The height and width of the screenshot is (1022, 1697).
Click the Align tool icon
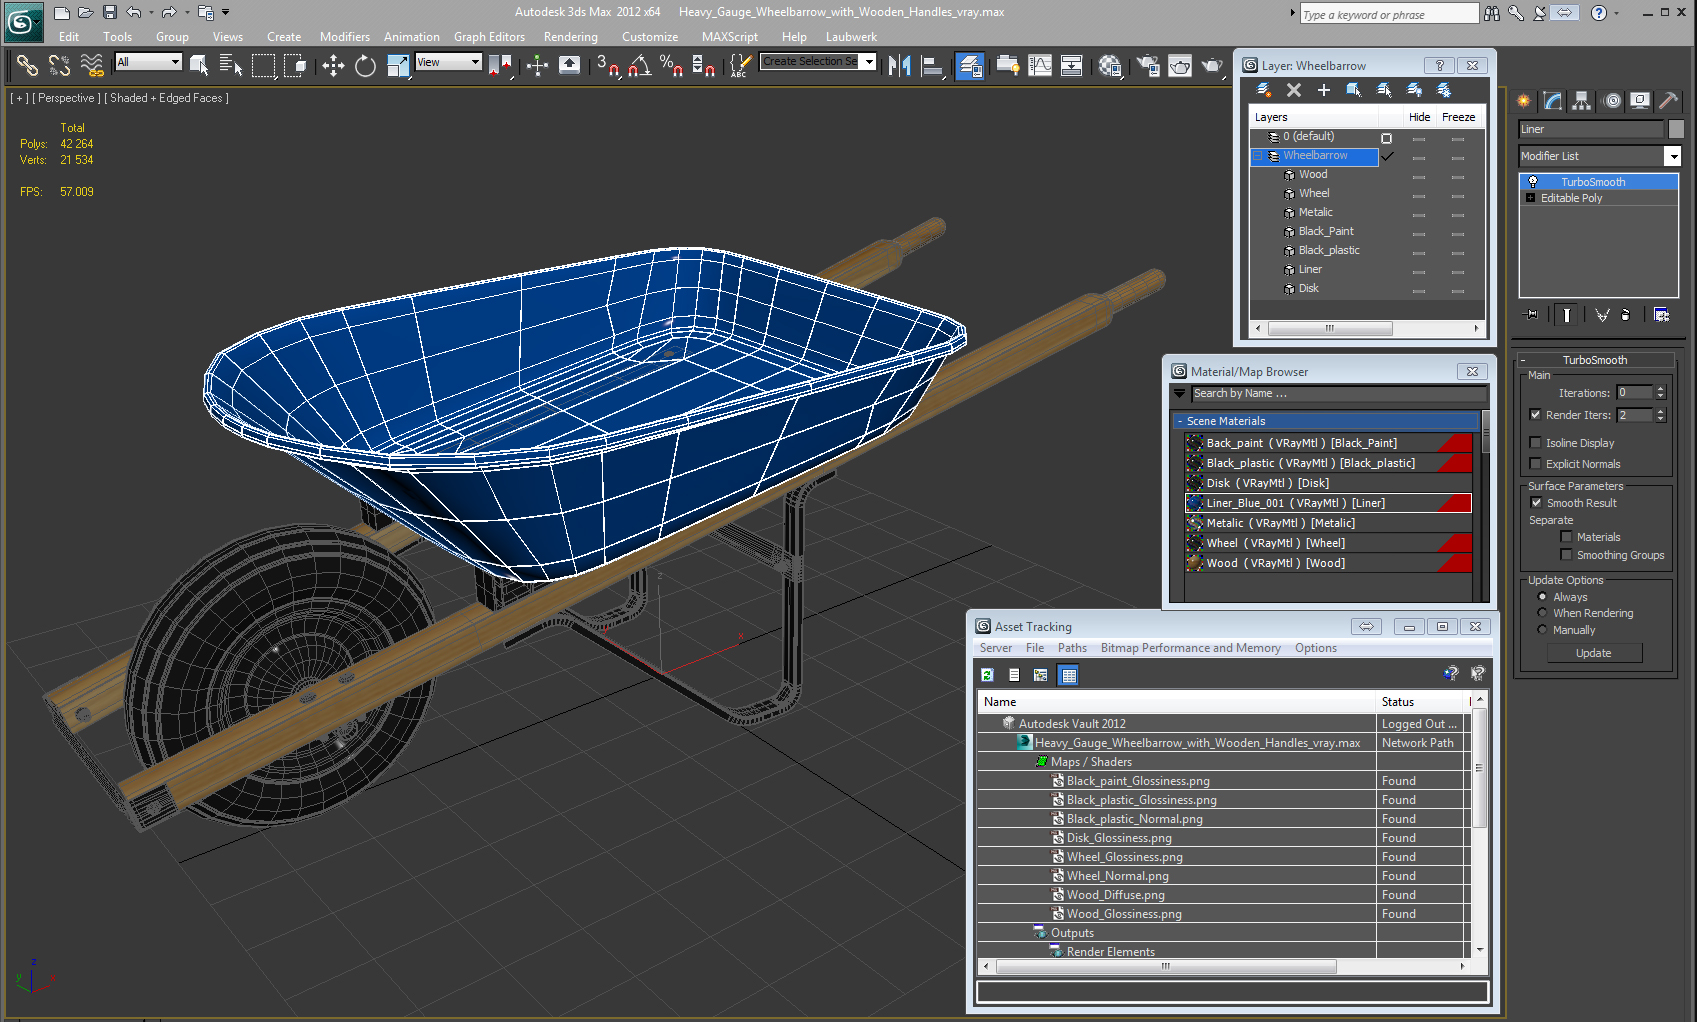[x=932, y=66]
